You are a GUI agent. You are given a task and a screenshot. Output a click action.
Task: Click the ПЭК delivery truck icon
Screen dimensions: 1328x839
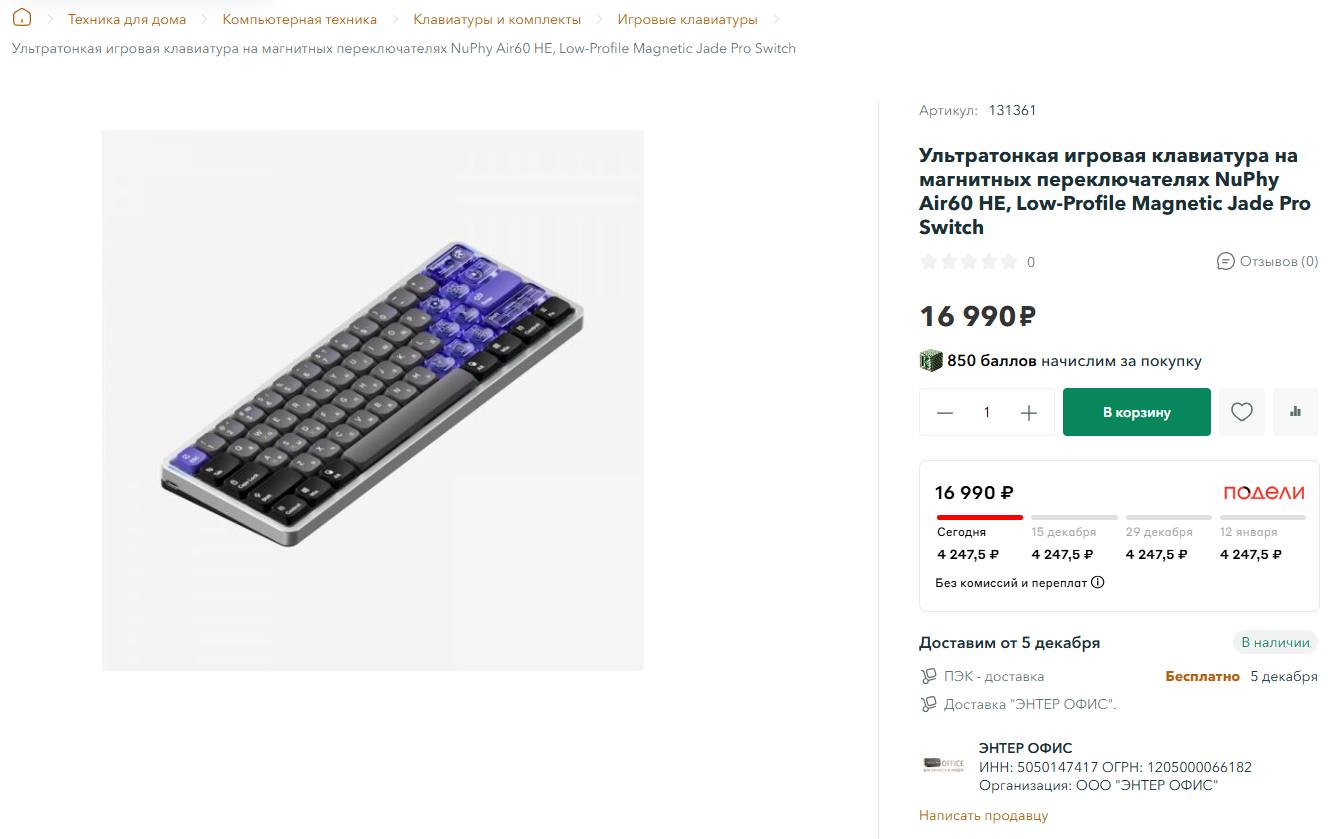(x=929, y=676)
